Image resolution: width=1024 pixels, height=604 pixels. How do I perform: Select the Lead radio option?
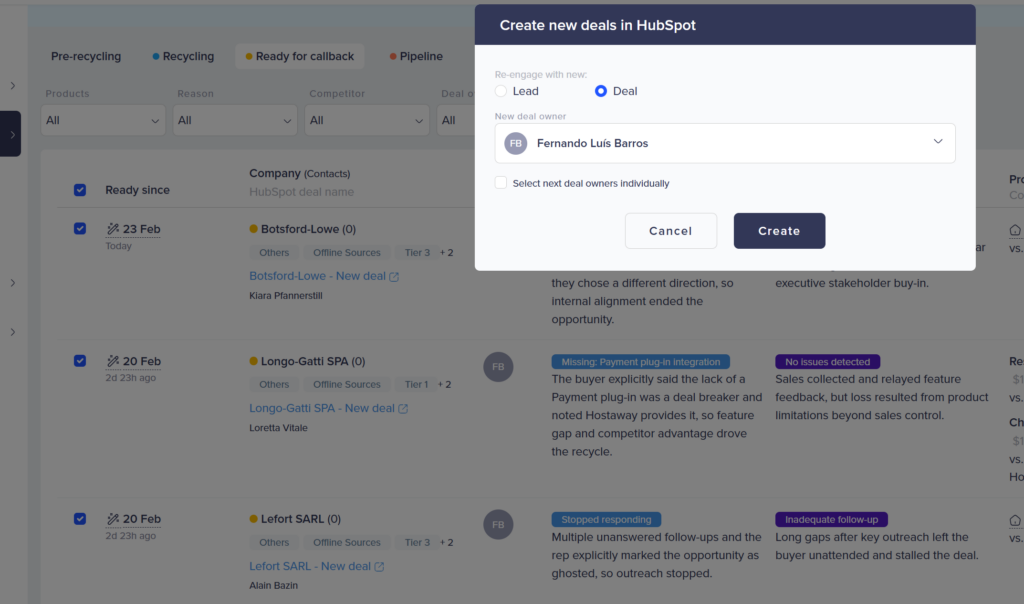[x=501, y=91]
